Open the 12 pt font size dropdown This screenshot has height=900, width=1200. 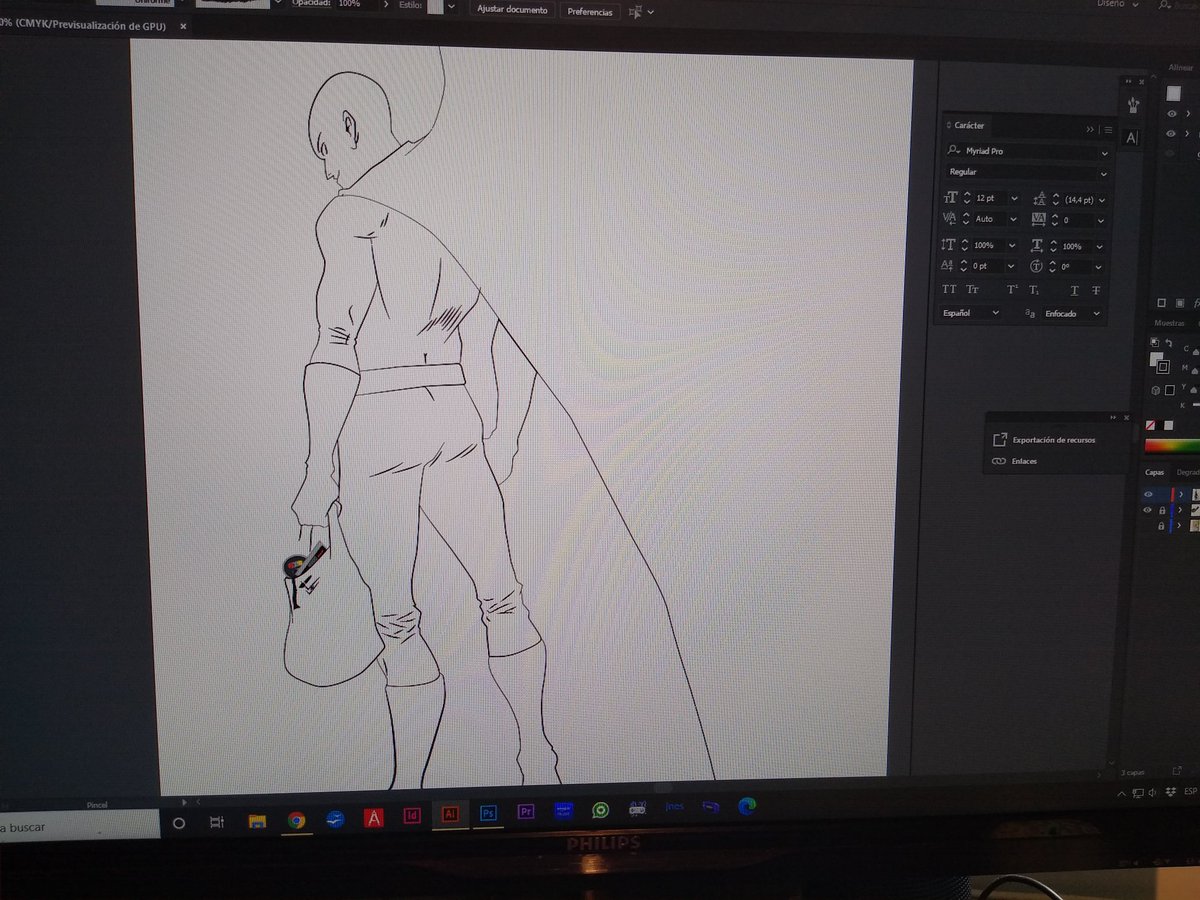point(1014,199)
